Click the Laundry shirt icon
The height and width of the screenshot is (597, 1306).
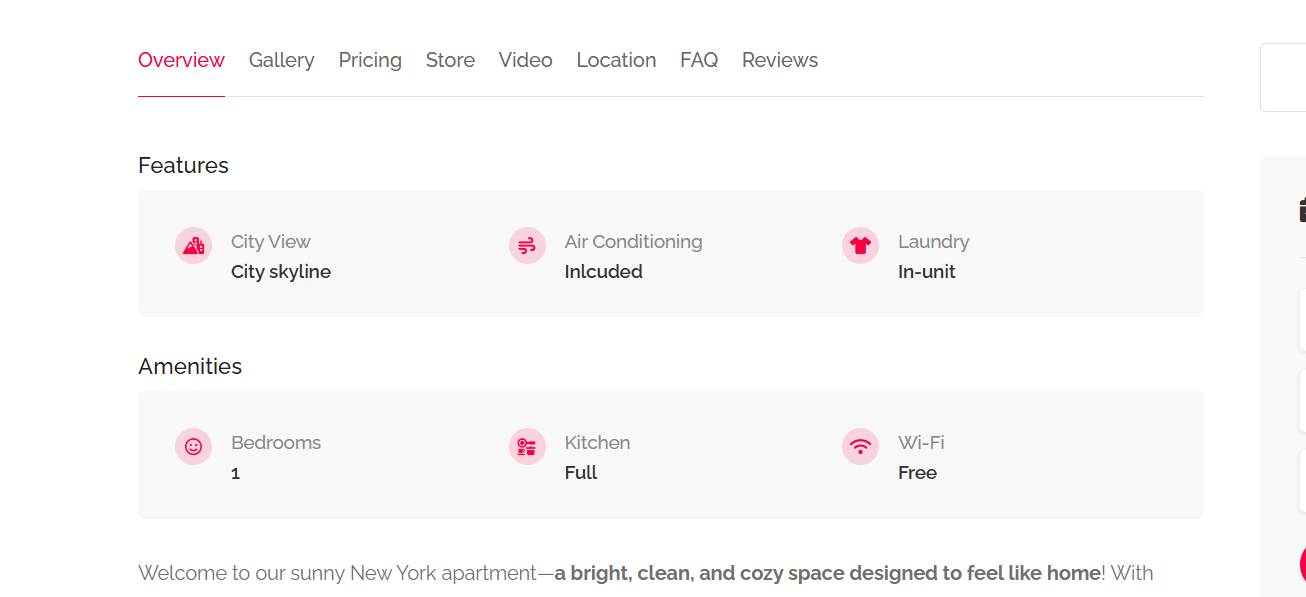(860, 245)
